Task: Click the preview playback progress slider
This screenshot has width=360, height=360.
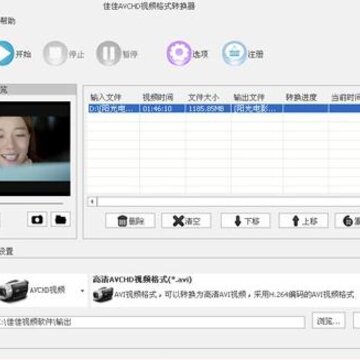Action: click(x=31, y=203)
